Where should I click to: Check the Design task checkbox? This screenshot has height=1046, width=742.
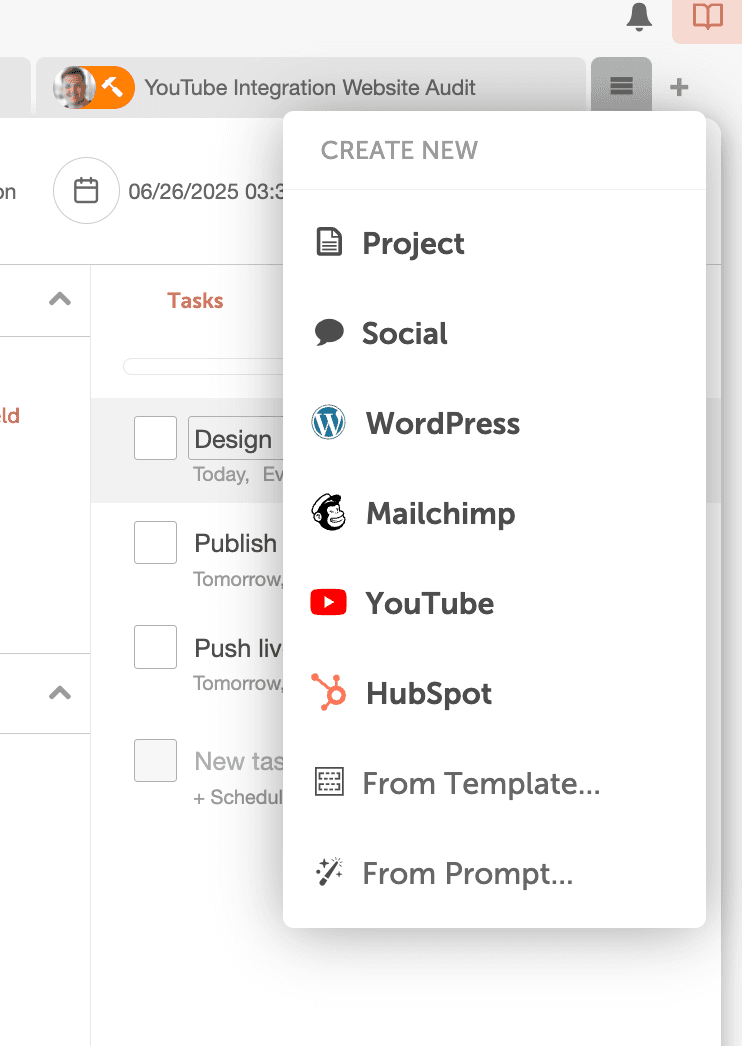coord(155,438)
